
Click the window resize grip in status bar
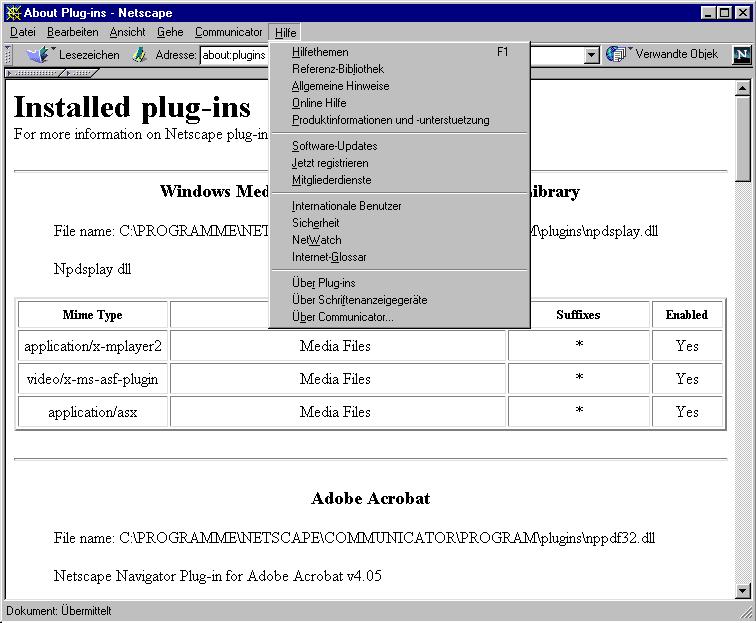[747, 613]
